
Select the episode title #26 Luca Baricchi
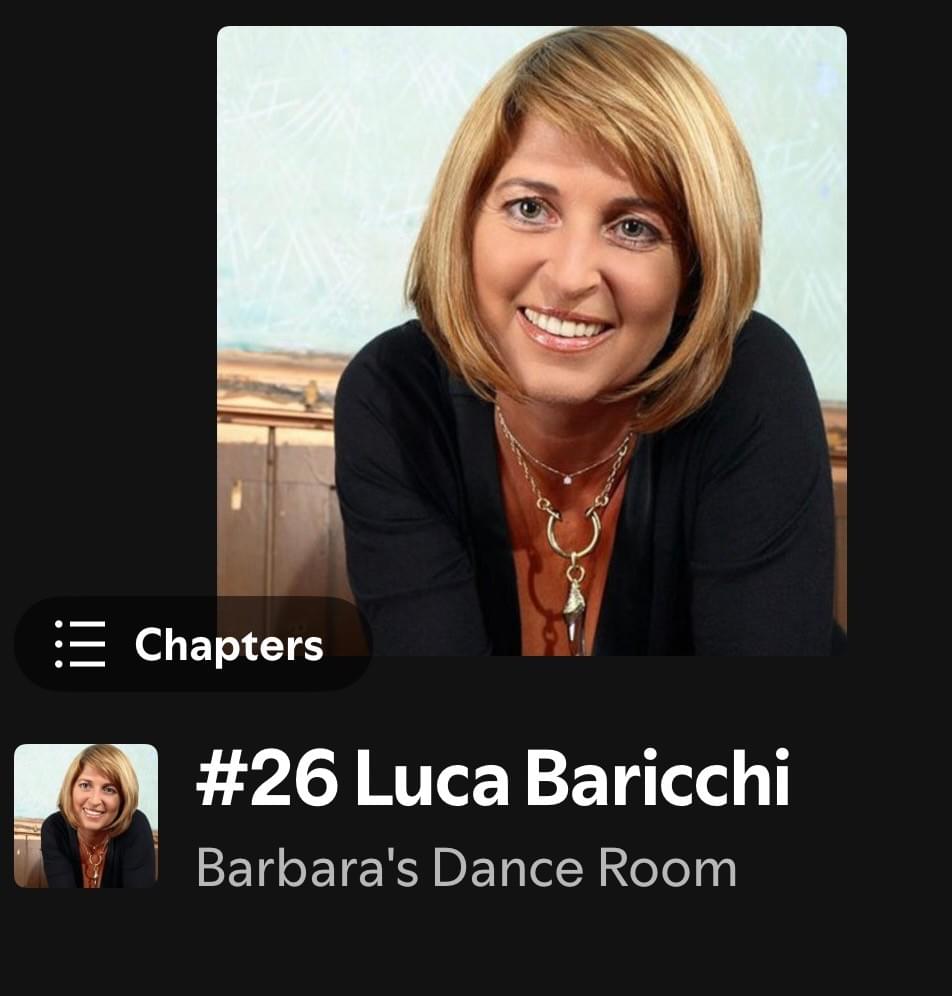coord(493,777)
